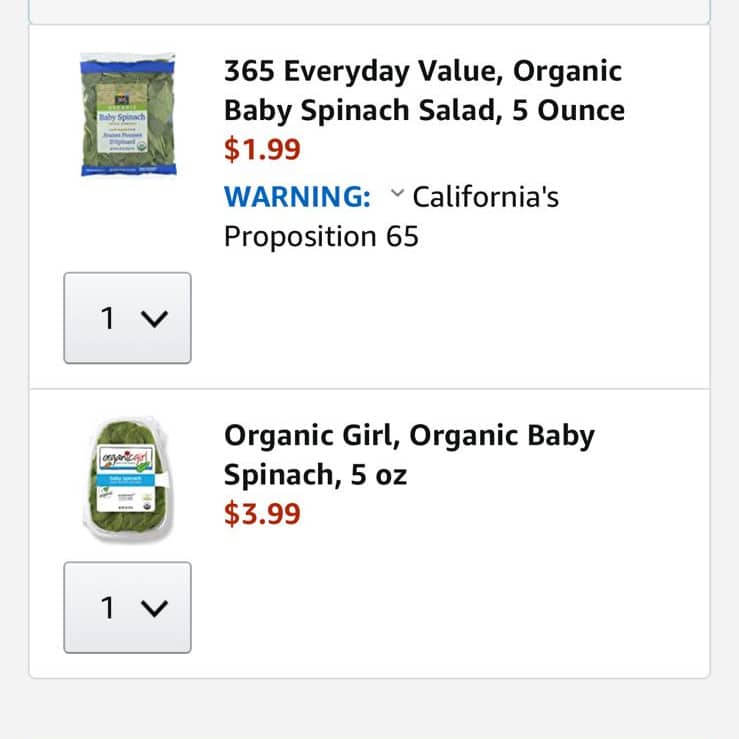Viewport: 739px width, 739px height.
Task: Select the $3.99 price of Organic Girl spinach
Action: [x=262, y=514]
